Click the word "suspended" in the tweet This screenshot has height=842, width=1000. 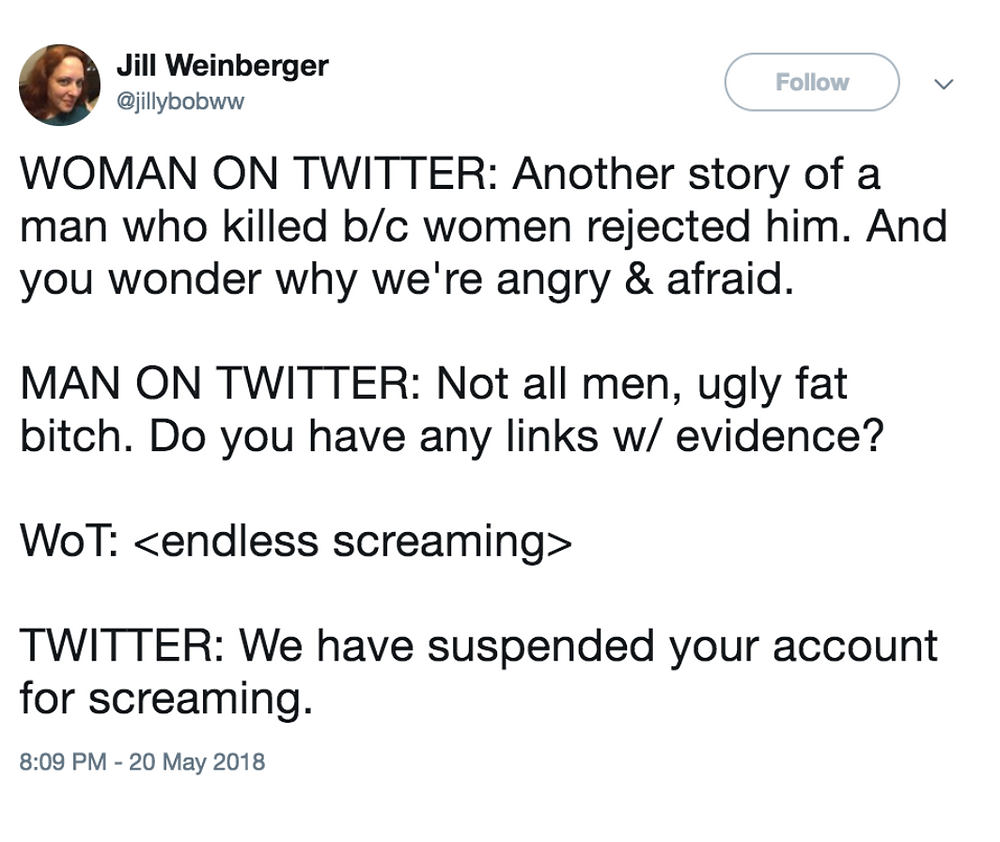[541, 647]
